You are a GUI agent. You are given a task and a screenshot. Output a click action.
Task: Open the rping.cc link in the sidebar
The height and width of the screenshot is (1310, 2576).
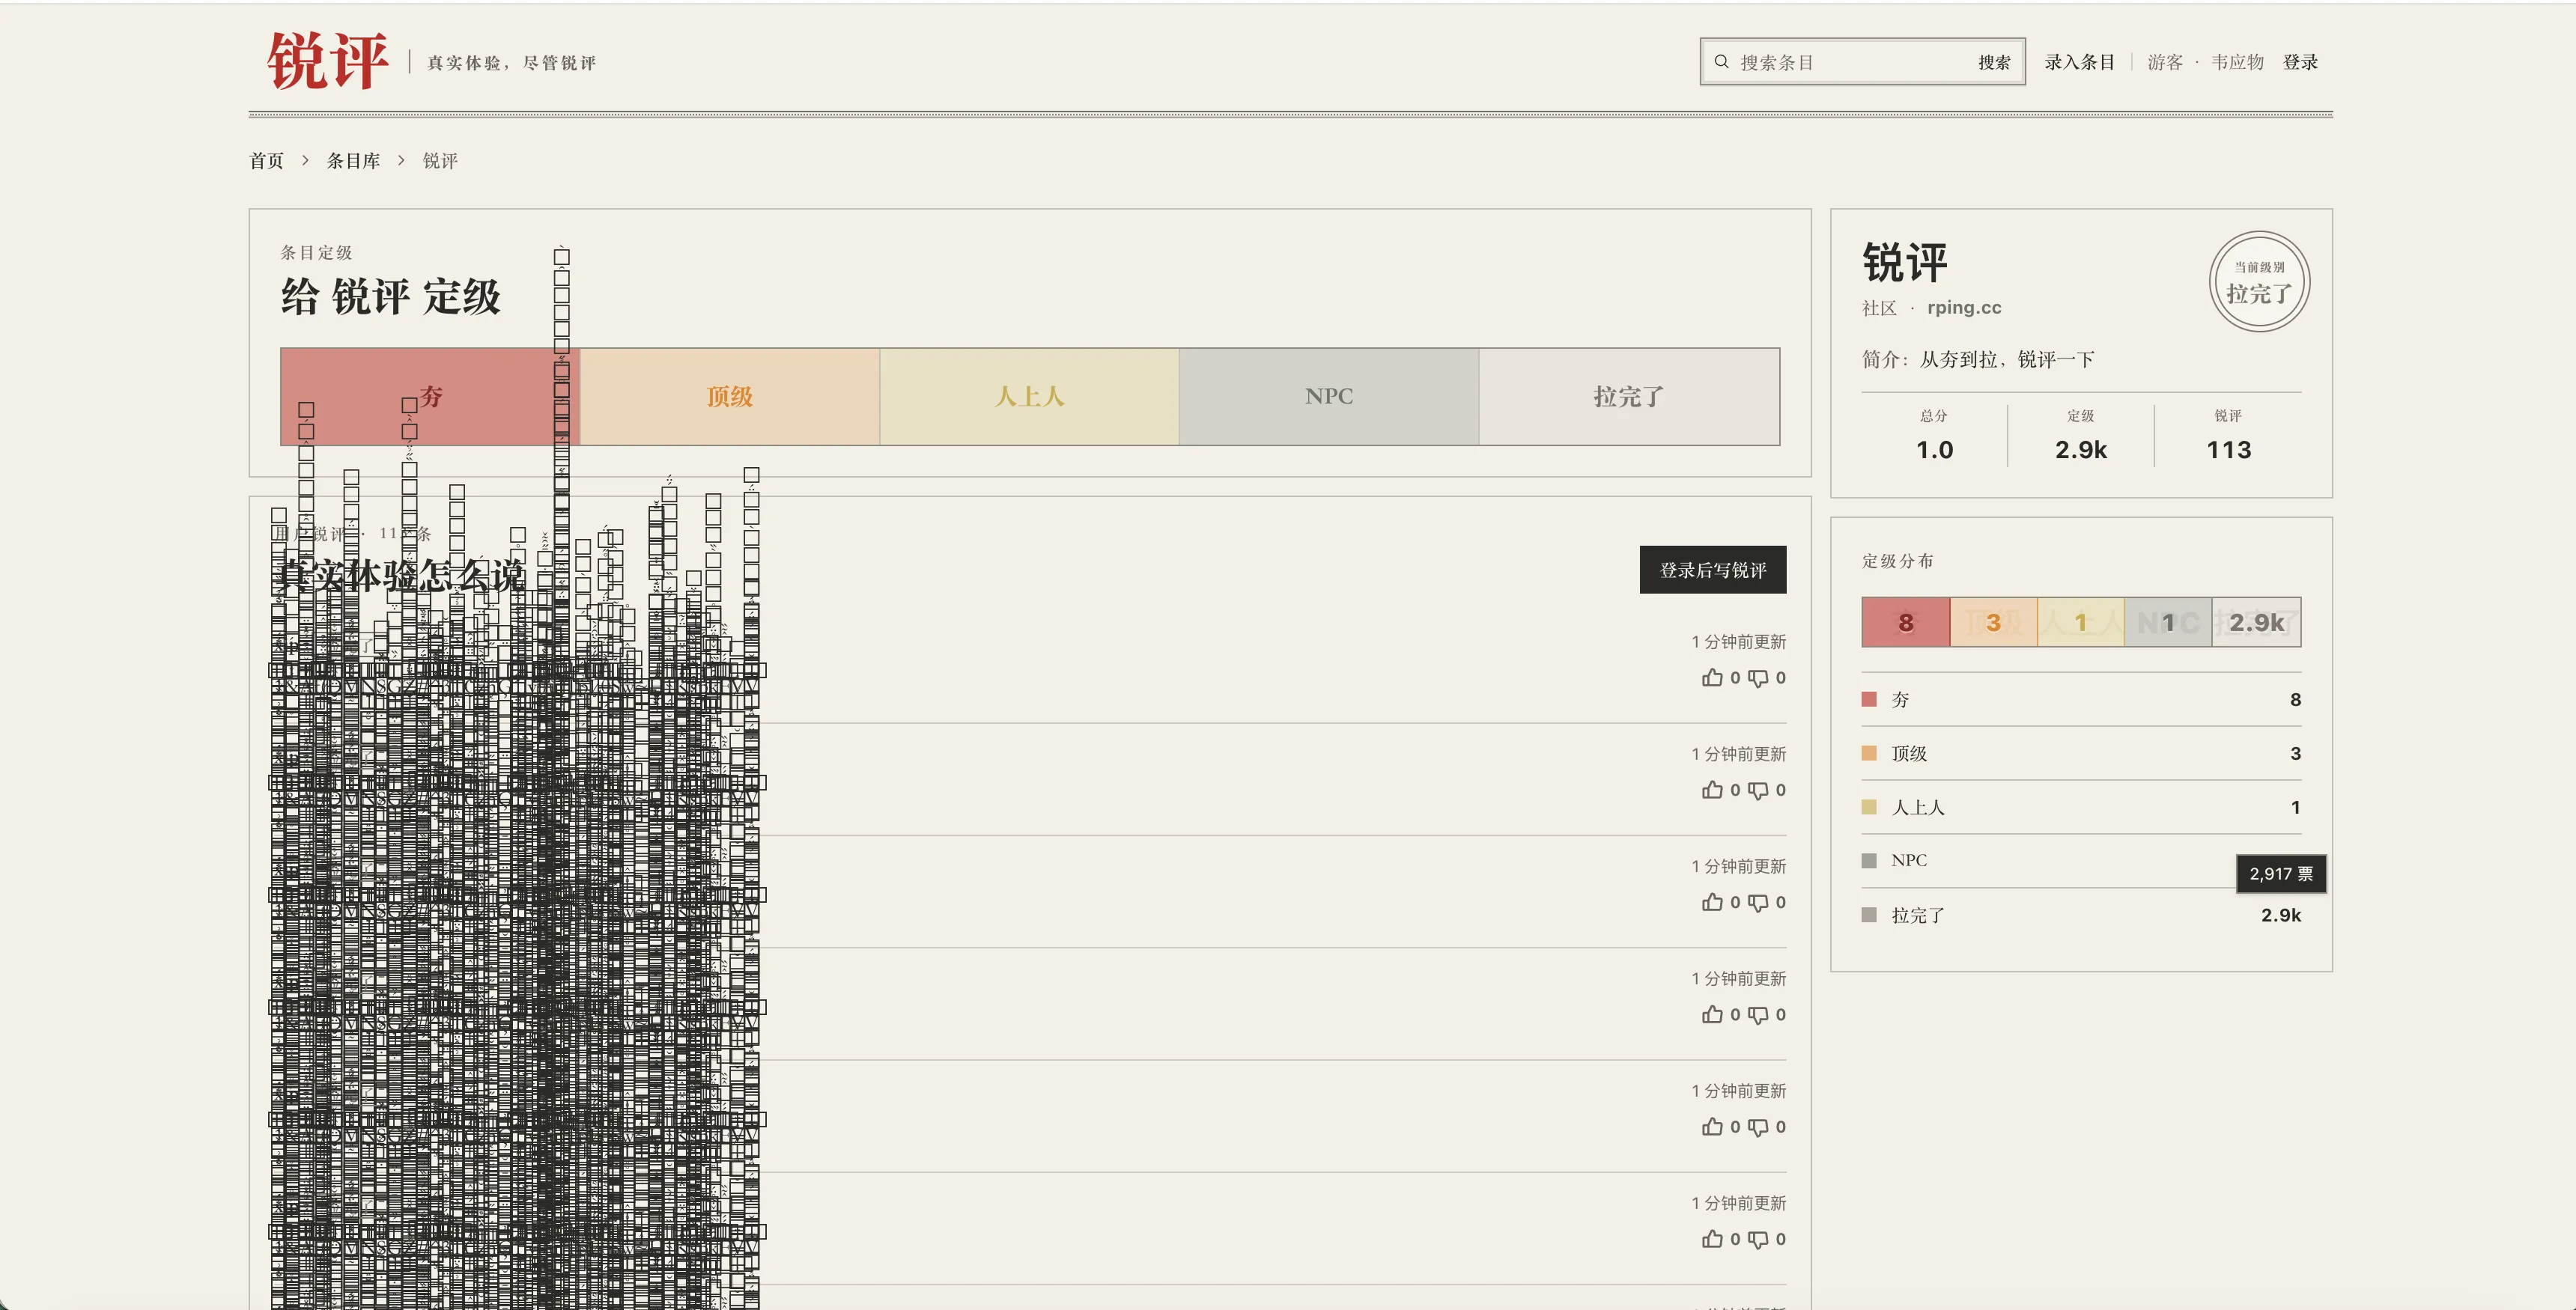click(x=1964, y=308)
